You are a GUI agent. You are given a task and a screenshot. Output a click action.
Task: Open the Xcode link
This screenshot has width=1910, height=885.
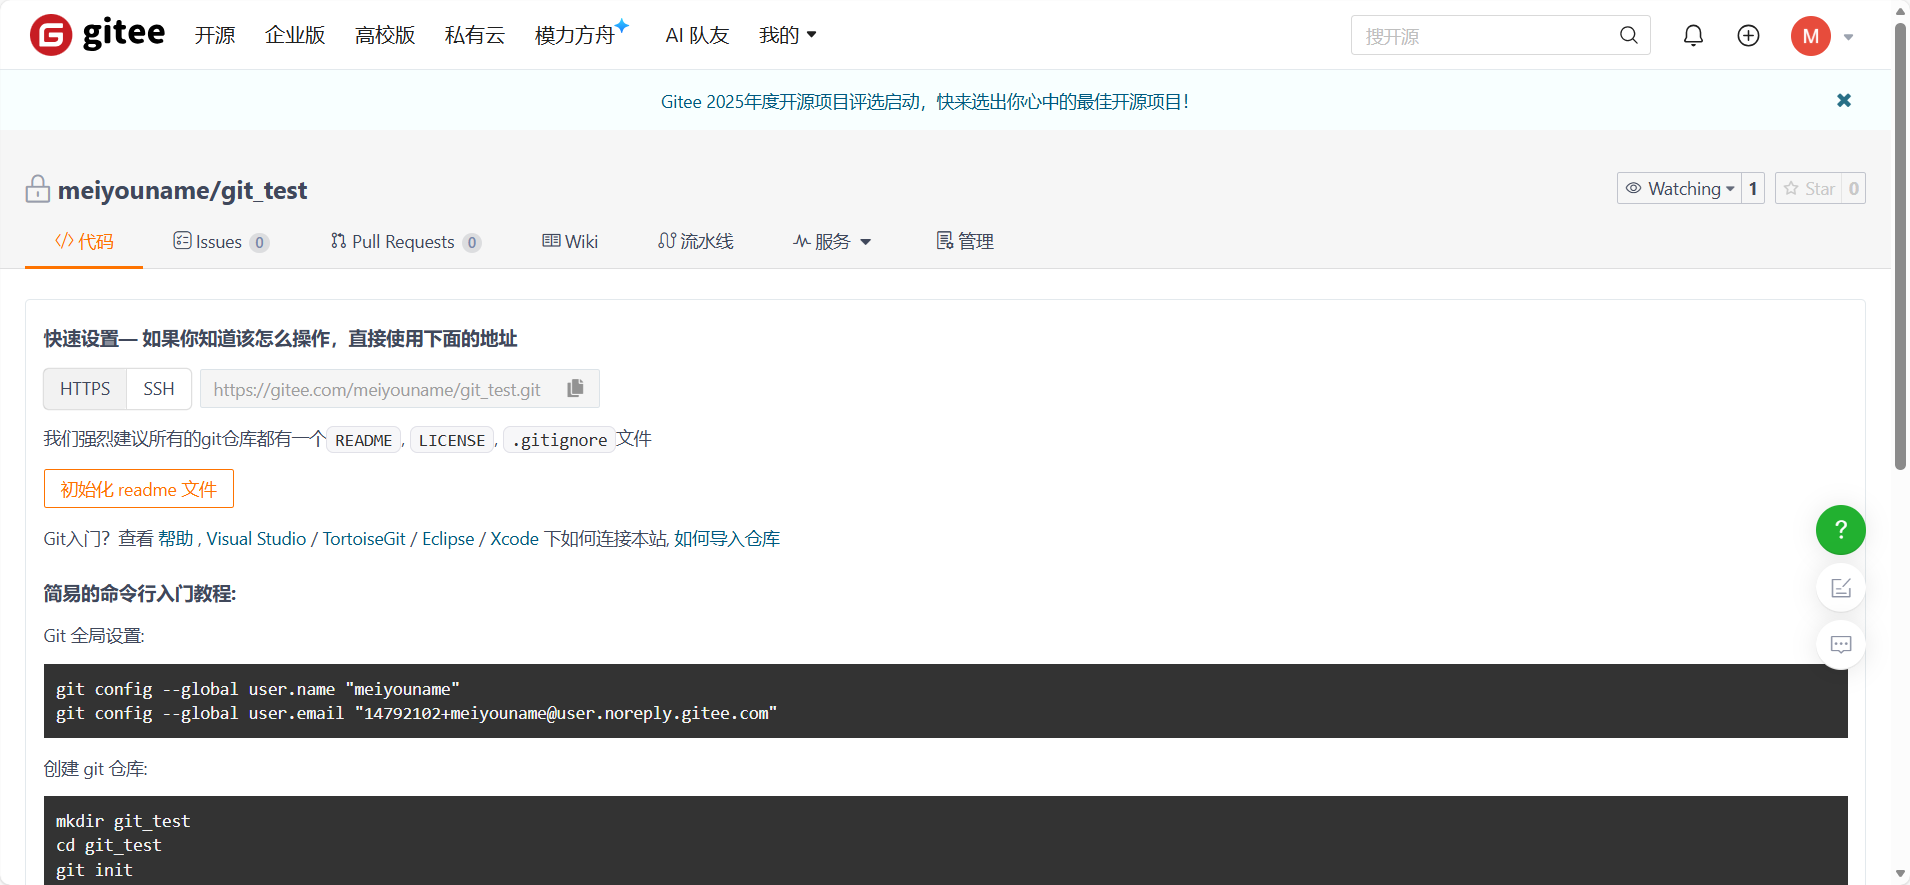(514, 538)
